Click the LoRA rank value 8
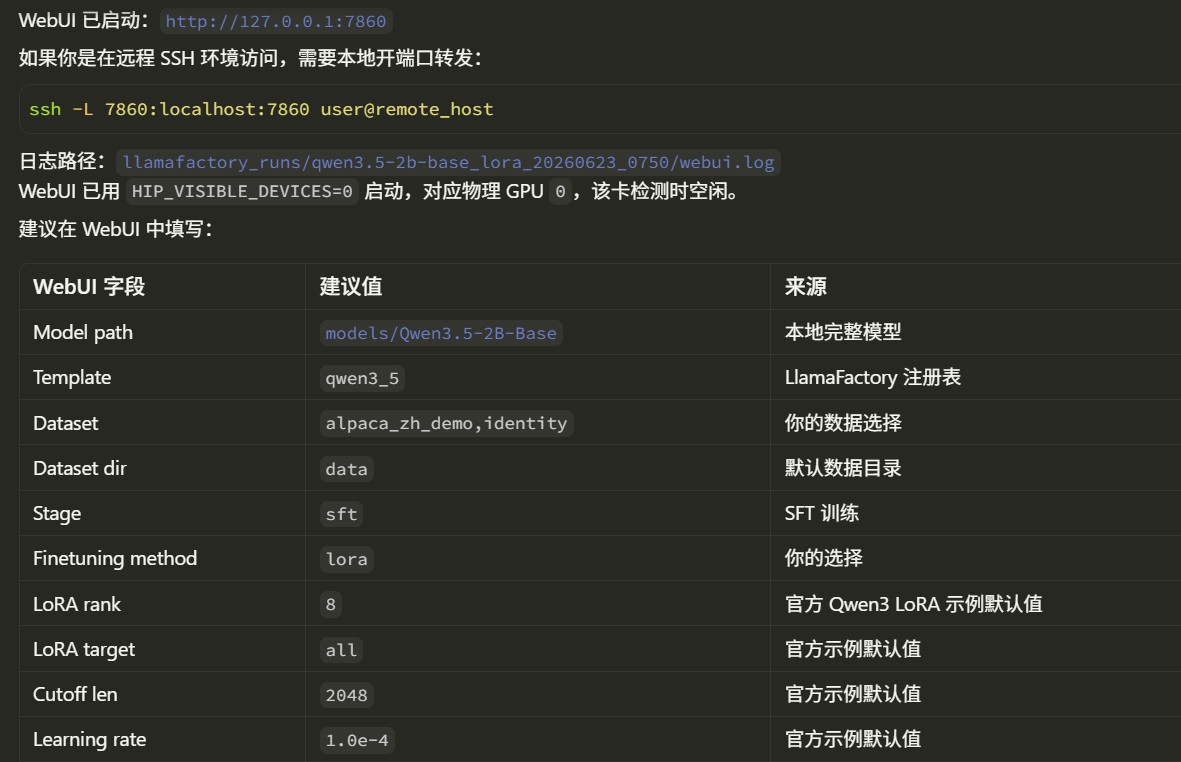The width and height of the screenshot is (1181, 762). pyautogui.click(x=331, y=605)
